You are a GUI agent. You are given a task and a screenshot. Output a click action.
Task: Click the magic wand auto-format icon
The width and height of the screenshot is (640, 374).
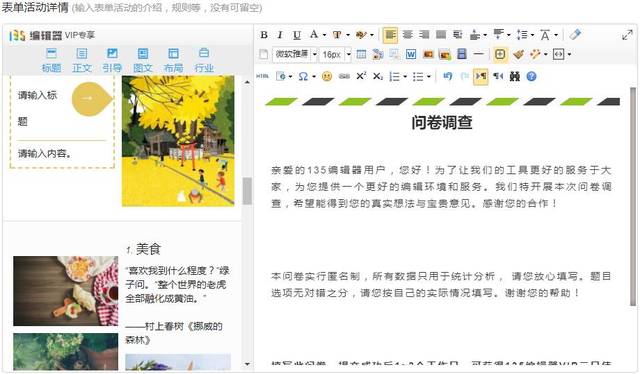(x=535, y=54)
